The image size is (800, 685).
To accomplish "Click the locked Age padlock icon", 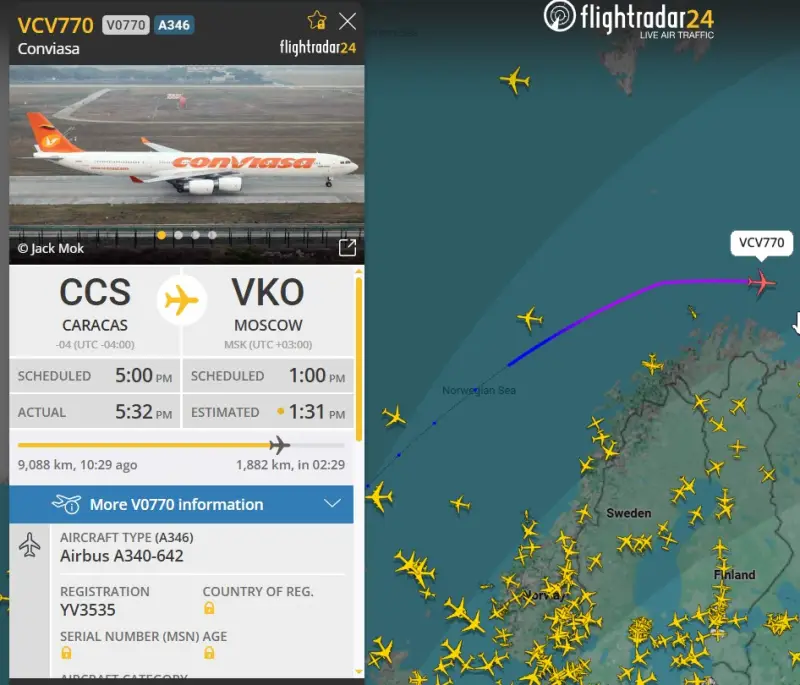I will 209,653.
